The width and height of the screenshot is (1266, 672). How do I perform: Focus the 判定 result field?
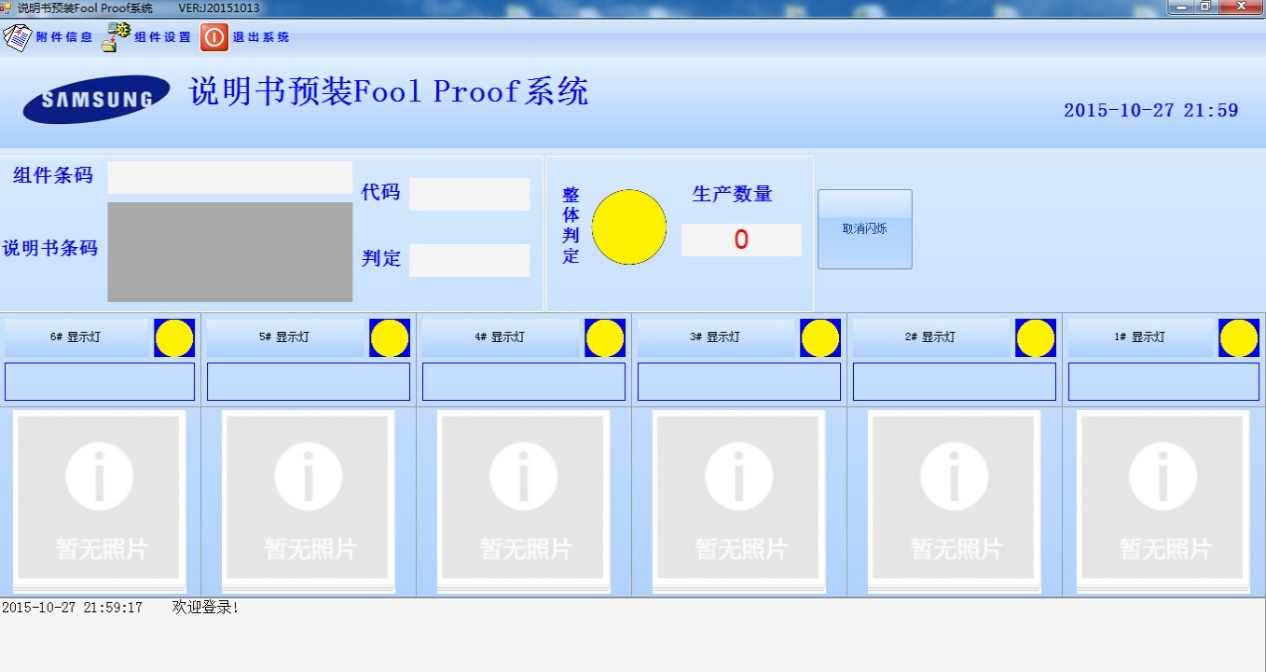[469, 260]
